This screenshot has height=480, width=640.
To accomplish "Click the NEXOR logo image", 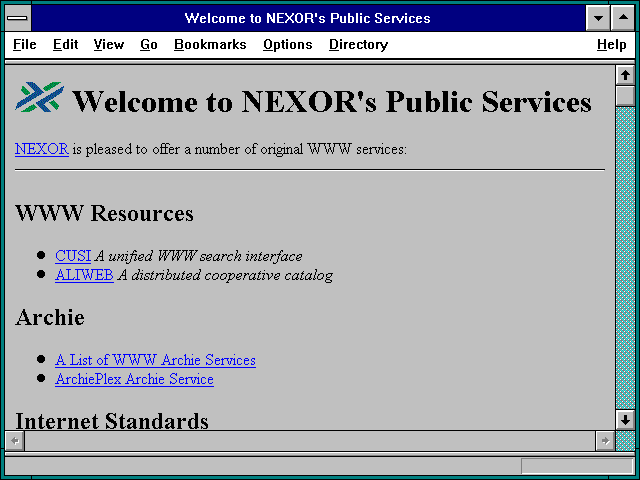I will (x=40, y=97).
